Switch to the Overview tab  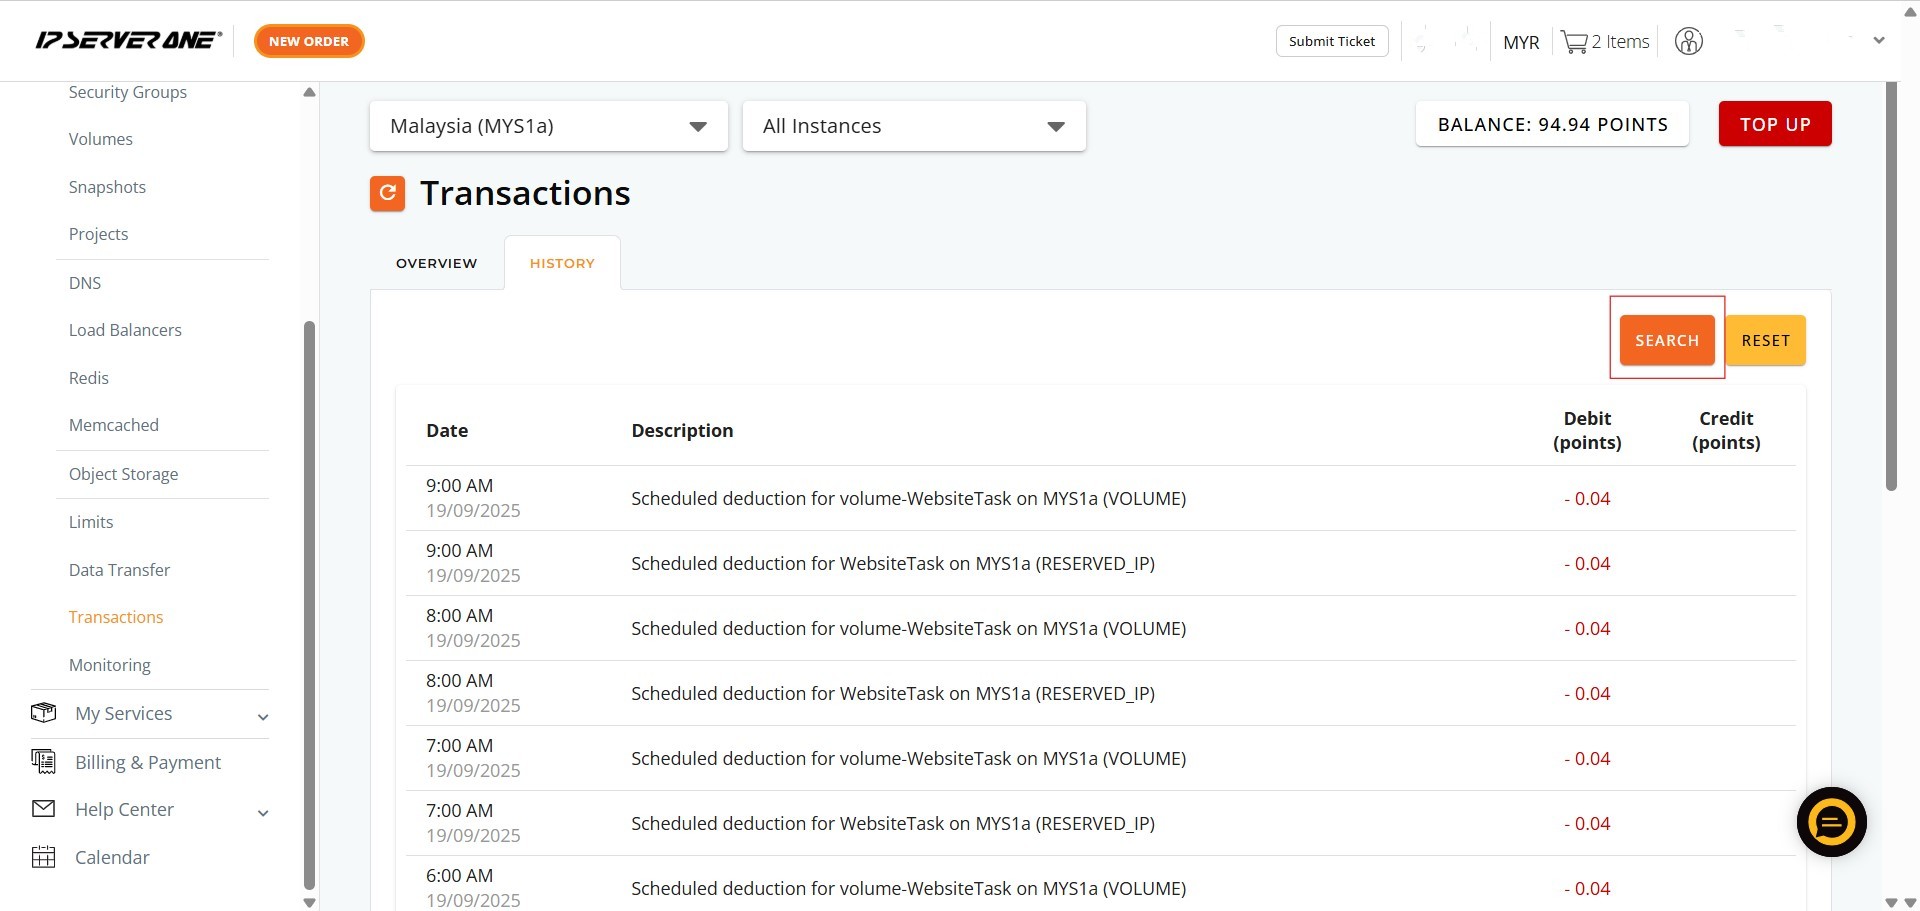tap(436, 263)
